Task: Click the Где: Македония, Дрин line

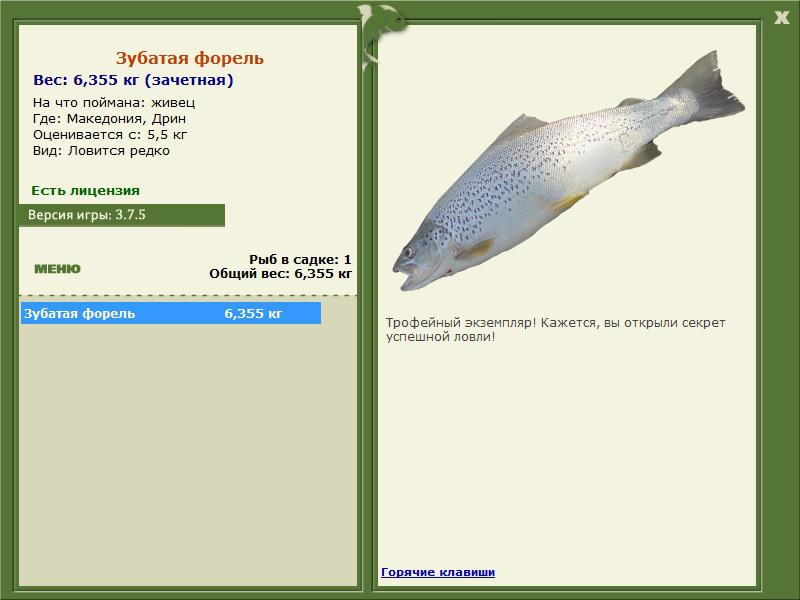Action: [x=109, y=119]
